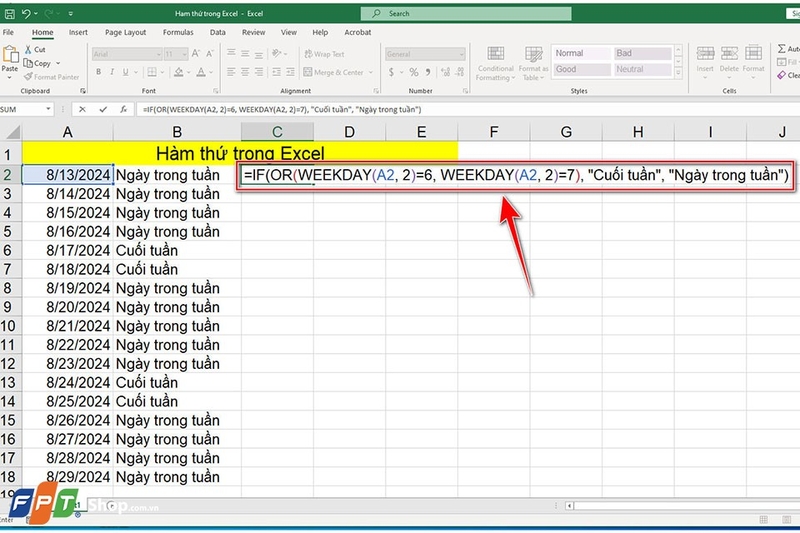The height and width of the screenshot is (533, 800).
Task: Toggle Underline formatting
Action: (126, 72)
